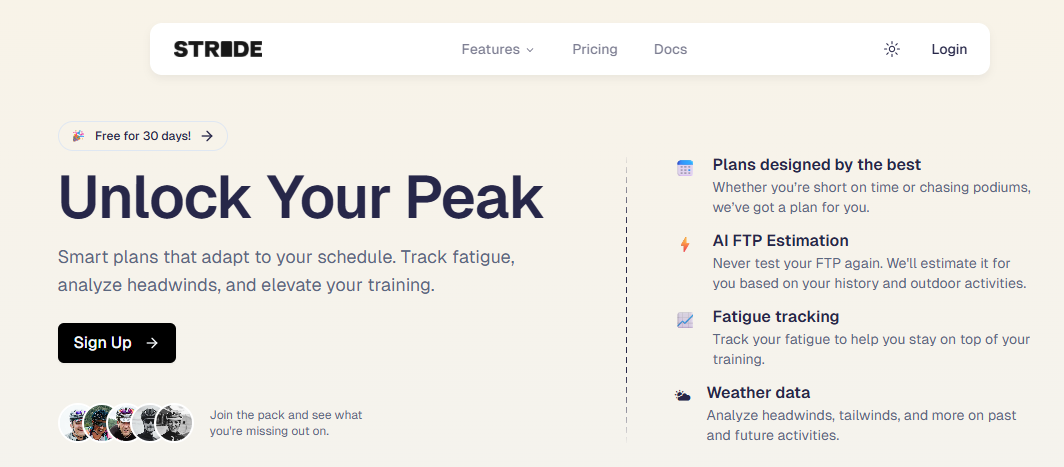Screen dimensions: 1064x467
Task: Click the arrow after Free for 30 days
Action: pos(207,136)
